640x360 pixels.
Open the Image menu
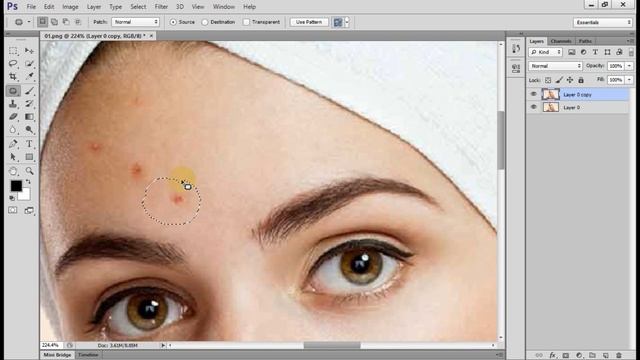tap(70, 7)
